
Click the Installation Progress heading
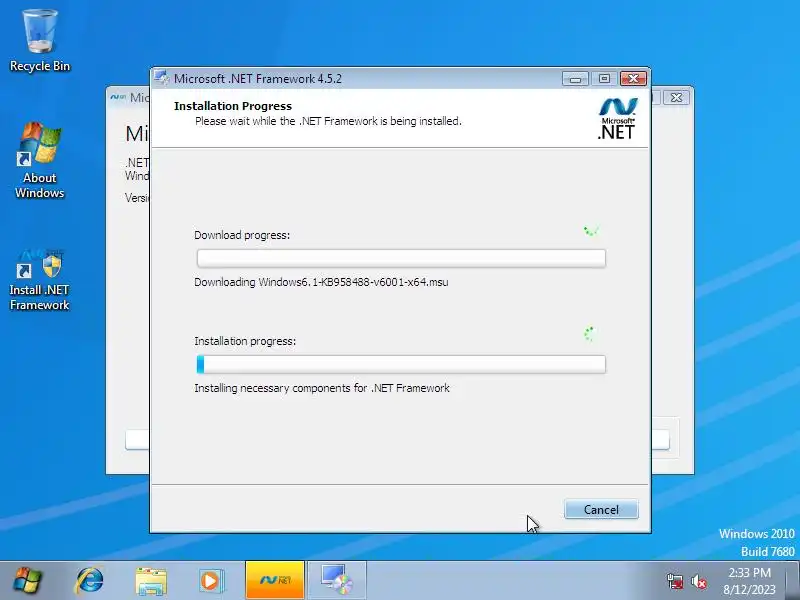pyautogui.click(x=233, y=106)
